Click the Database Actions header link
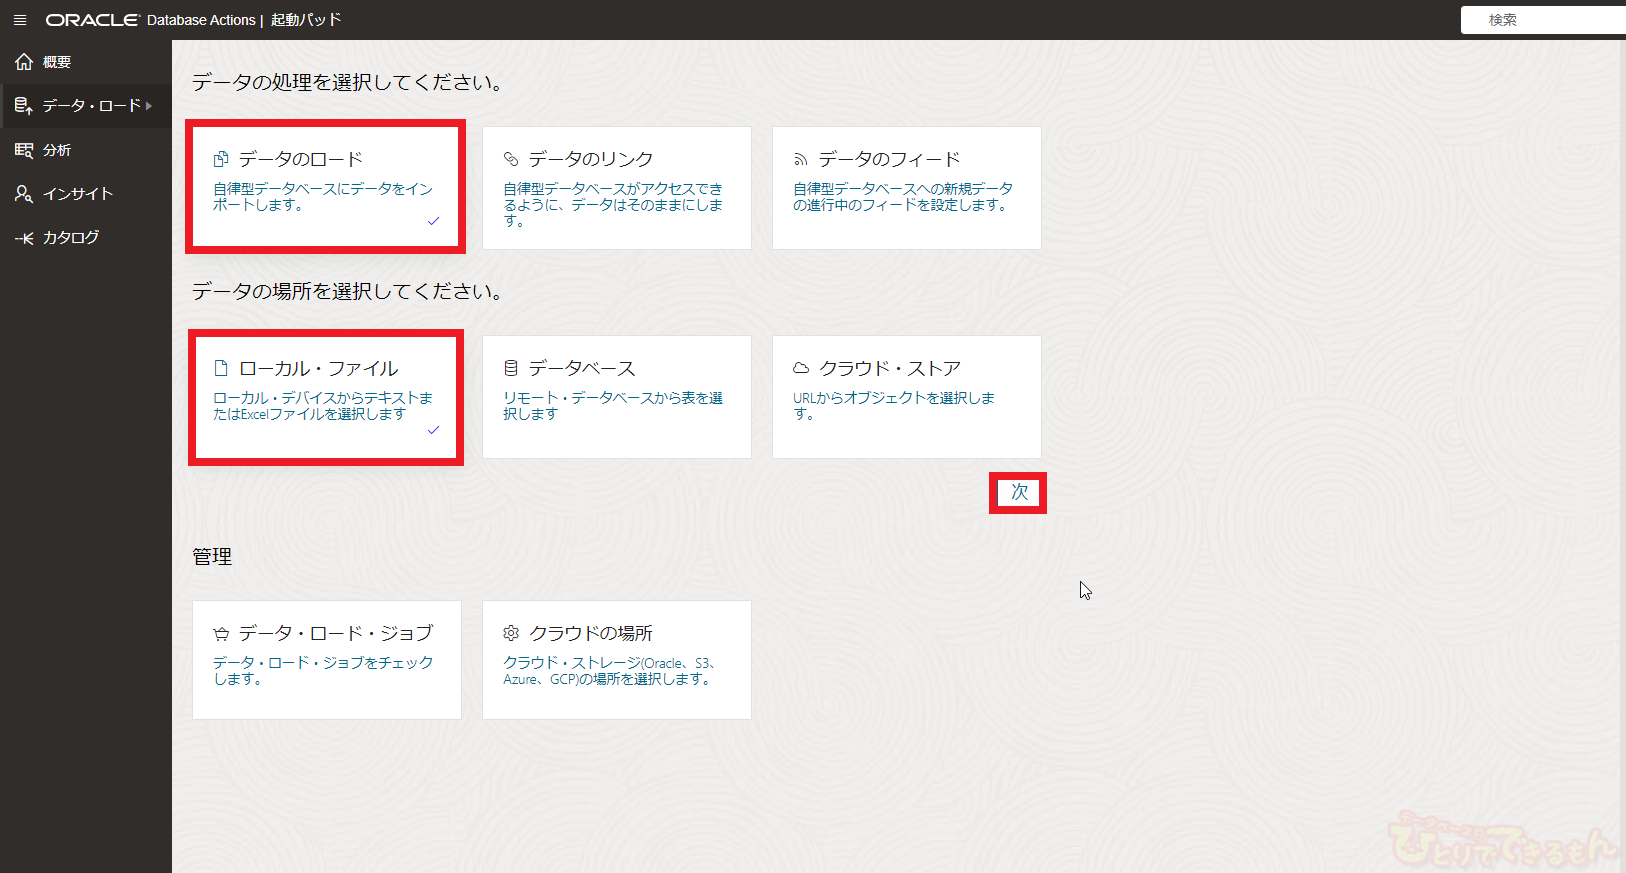Viewport: 1626px width, 873px height. [201, 20]
